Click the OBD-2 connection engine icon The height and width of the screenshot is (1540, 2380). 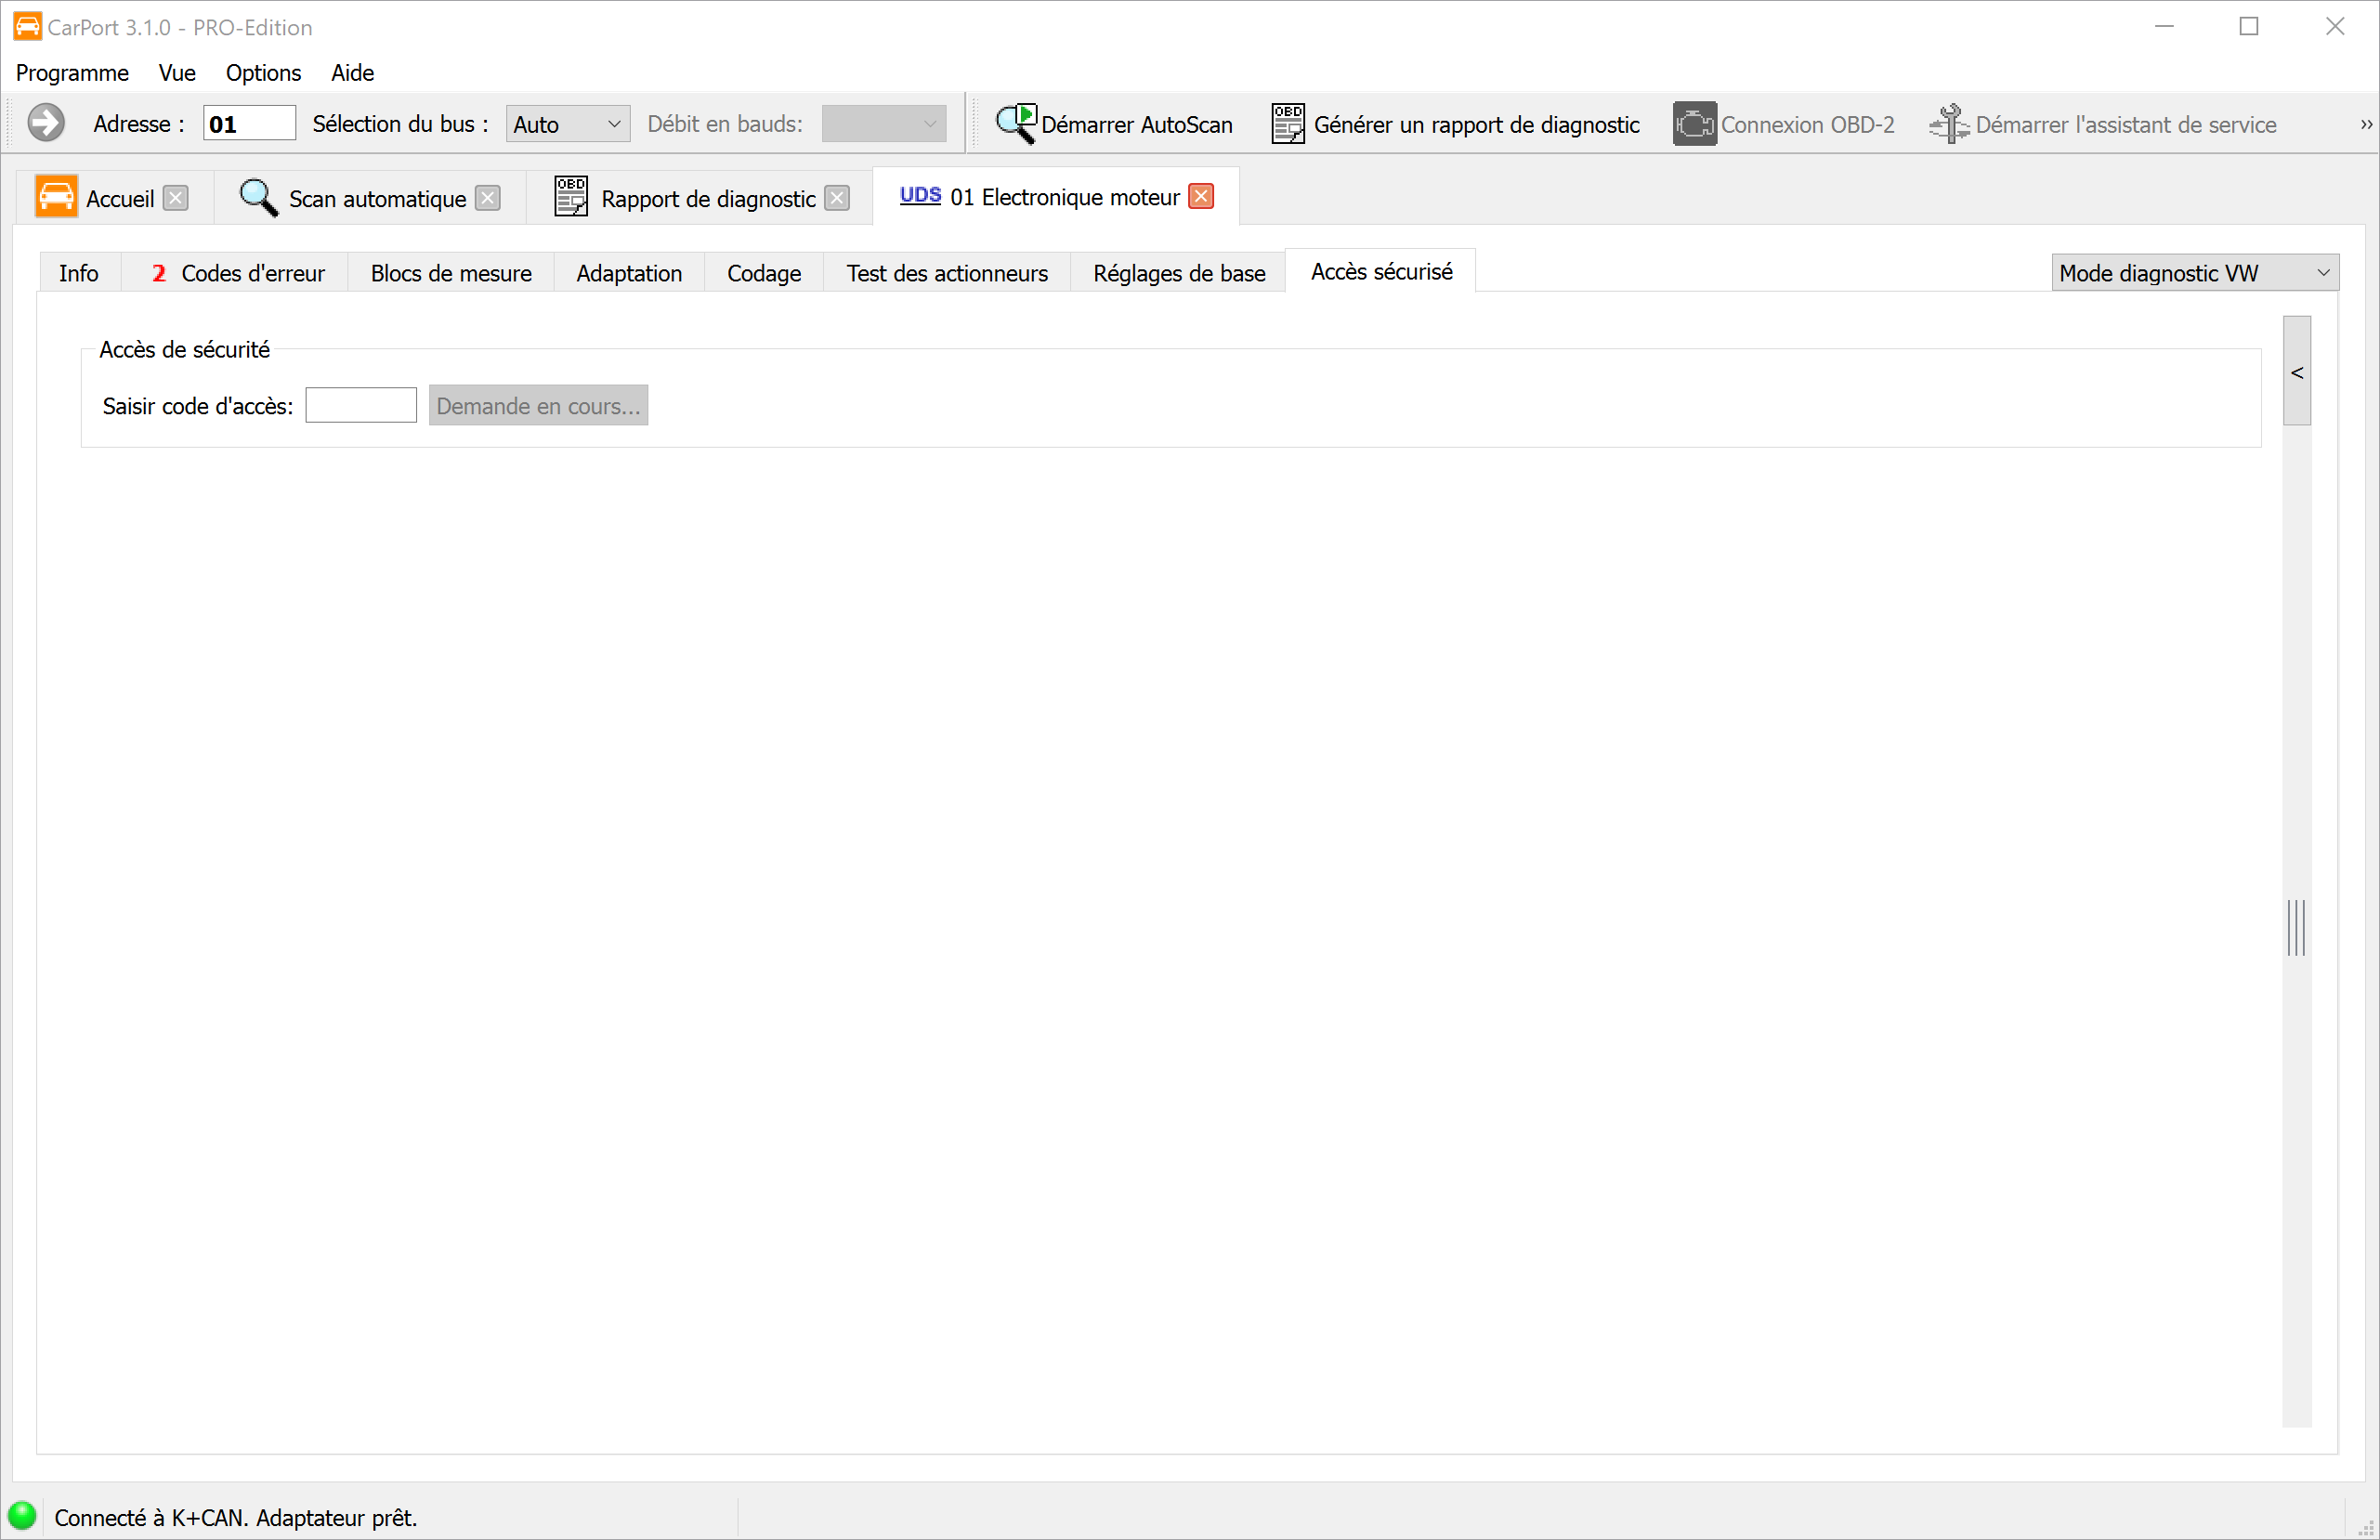click(x=1694, y=123)
